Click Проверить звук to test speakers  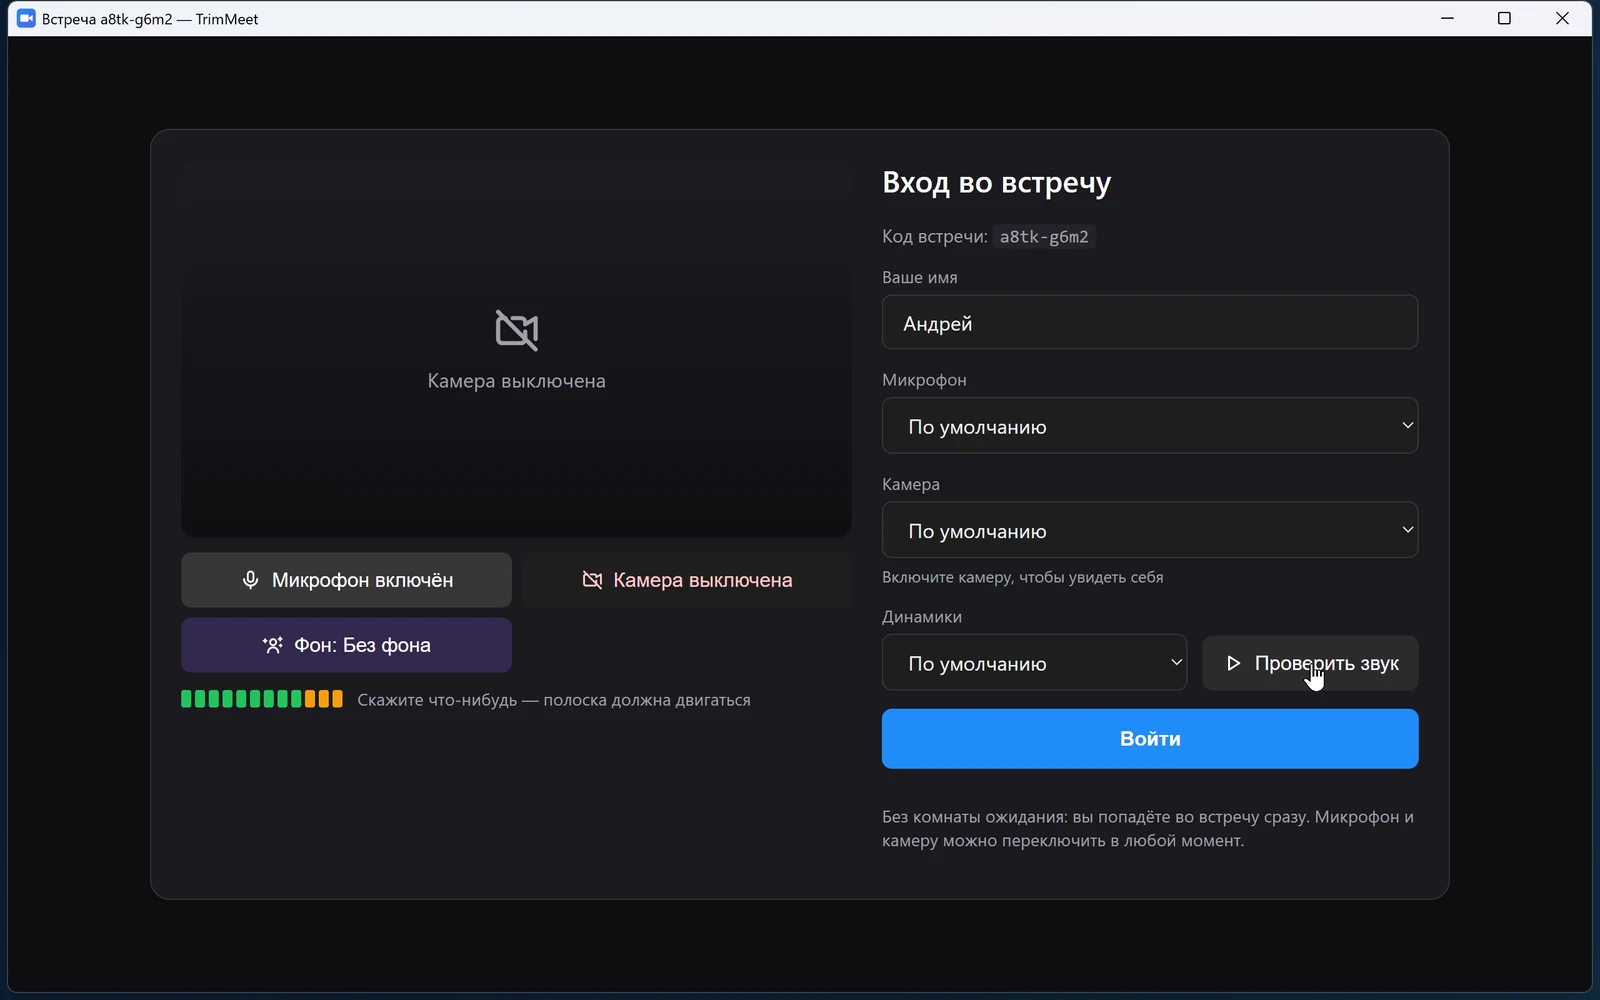[1311, 663]
